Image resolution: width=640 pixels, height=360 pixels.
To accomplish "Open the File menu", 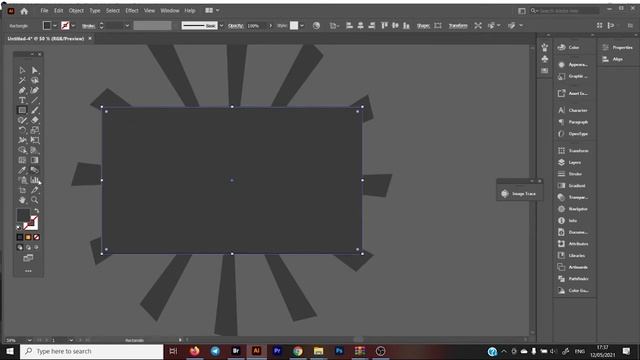I will [44, 11].
